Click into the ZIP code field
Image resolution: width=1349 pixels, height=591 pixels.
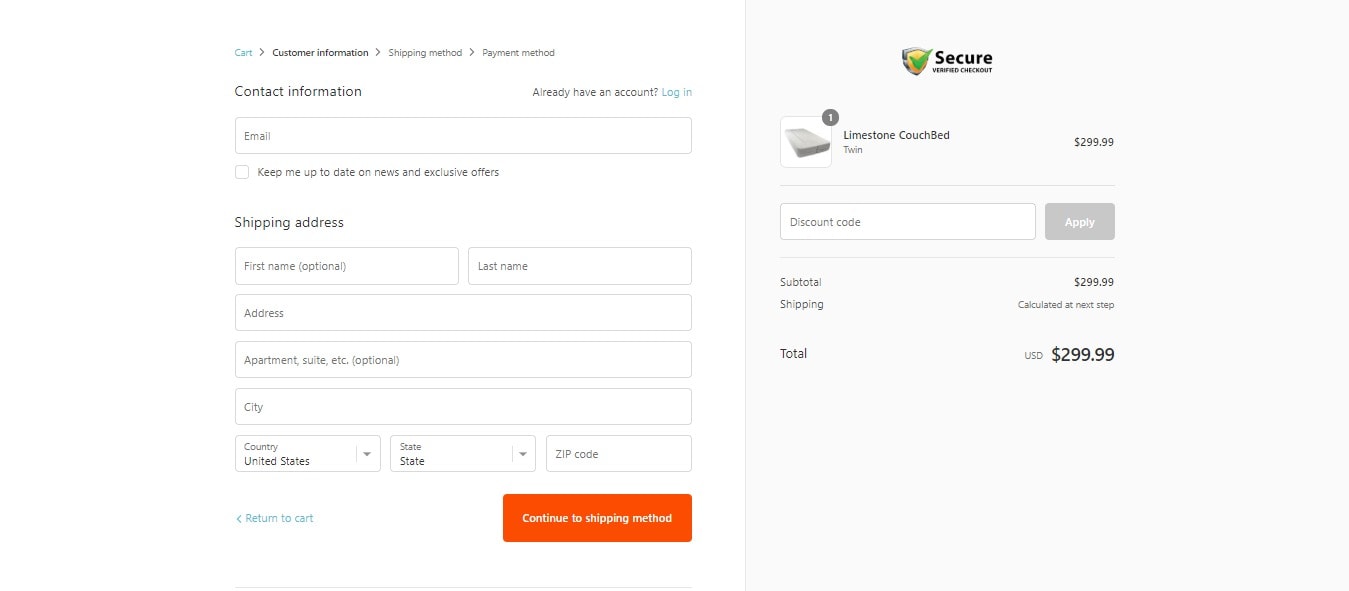click(x=619, y=454)
